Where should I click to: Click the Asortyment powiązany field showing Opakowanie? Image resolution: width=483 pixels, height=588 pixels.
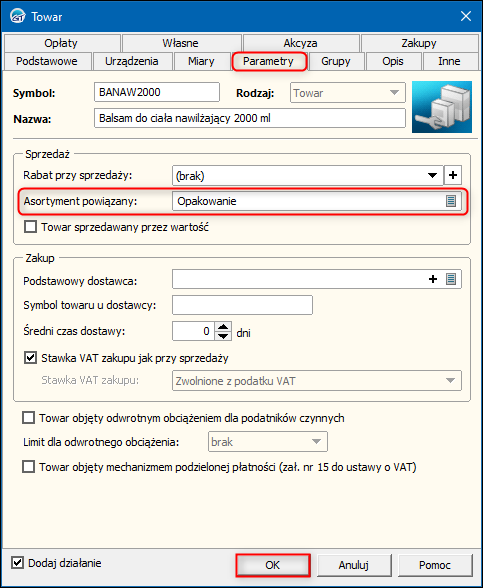[317, 201]
